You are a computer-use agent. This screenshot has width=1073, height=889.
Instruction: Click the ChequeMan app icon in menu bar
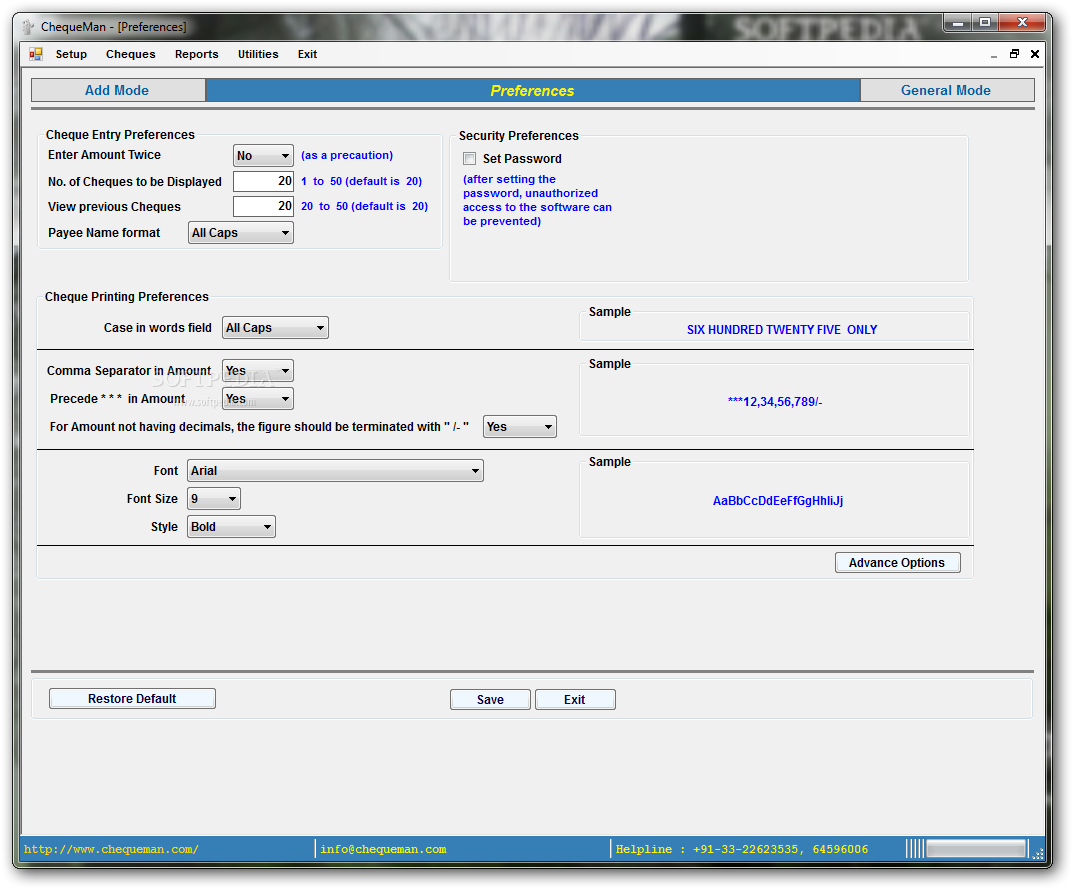[x=36, y=54]
